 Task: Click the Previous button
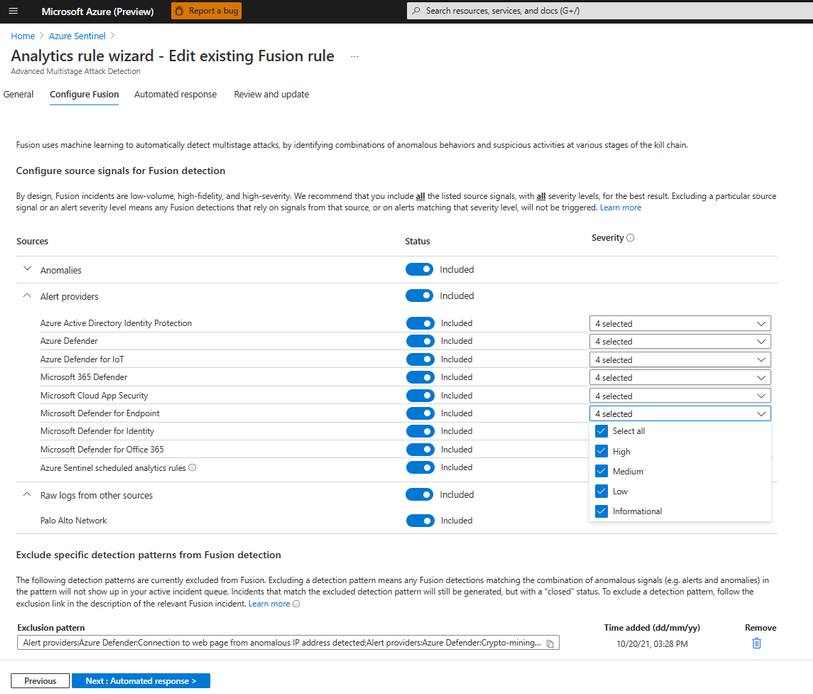40,681
